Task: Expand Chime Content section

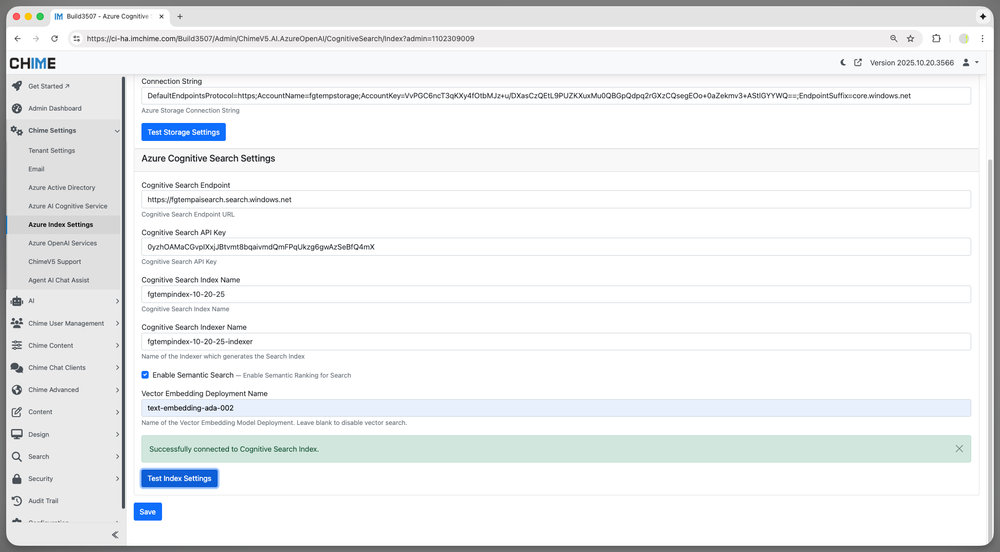Action: pyautogui.click(x=117, y=345)
